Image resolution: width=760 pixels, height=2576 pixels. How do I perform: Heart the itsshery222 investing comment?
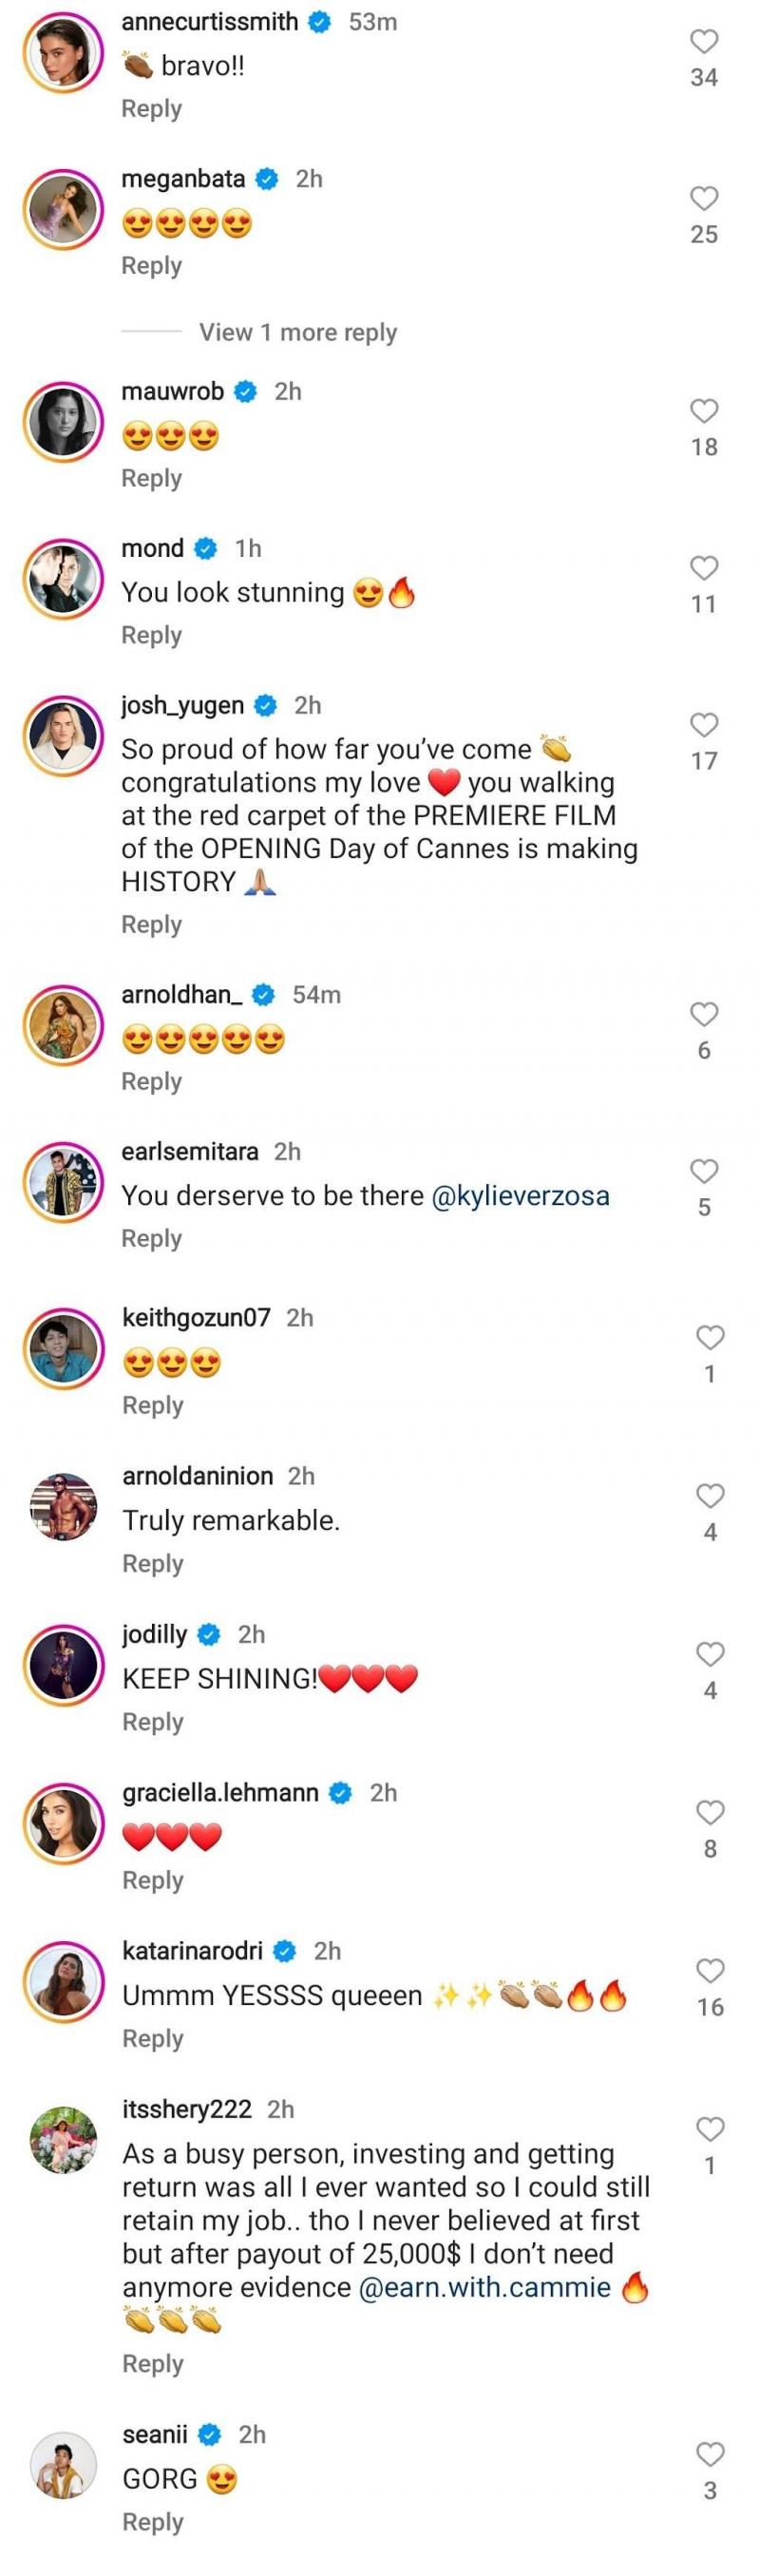710,2129
